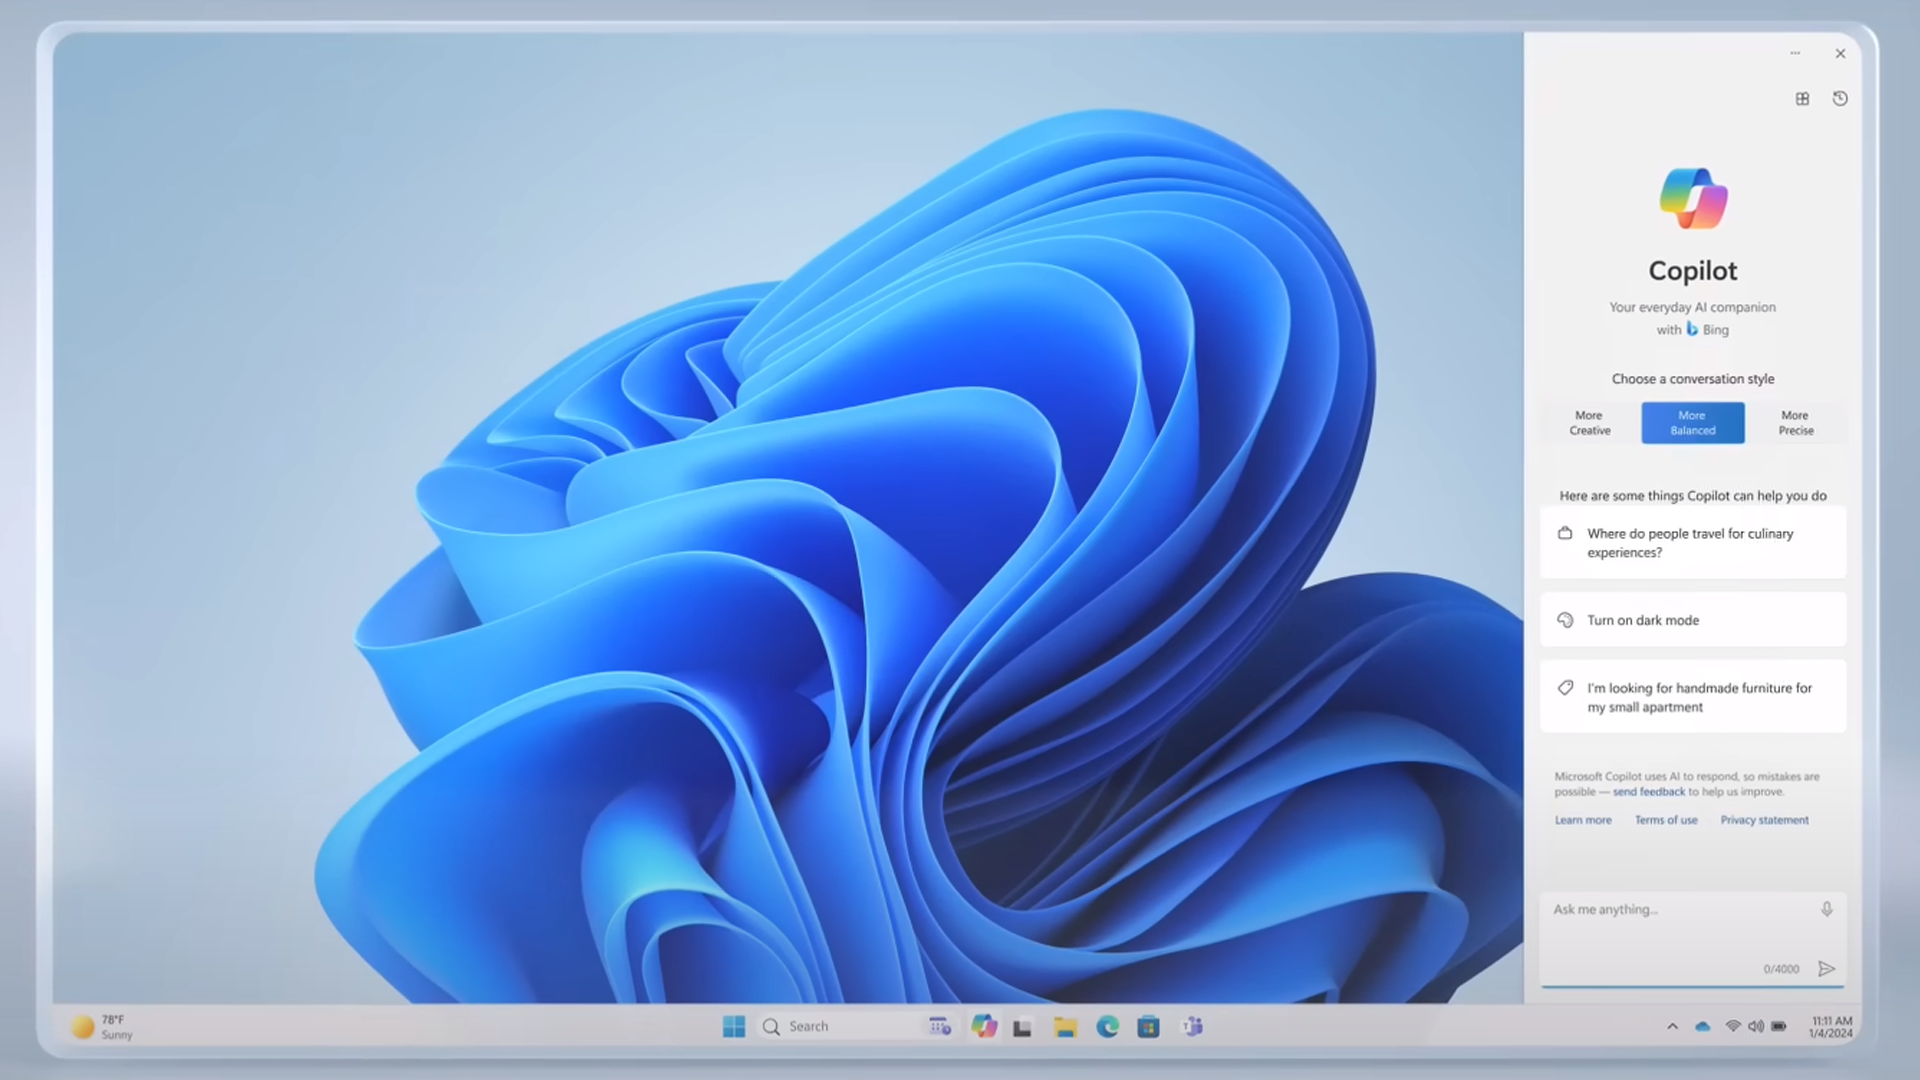The image size is (1920, 1080).
Task: Open Microsoft Store taskbar icon
Action: click(x=1148, y=1026)
